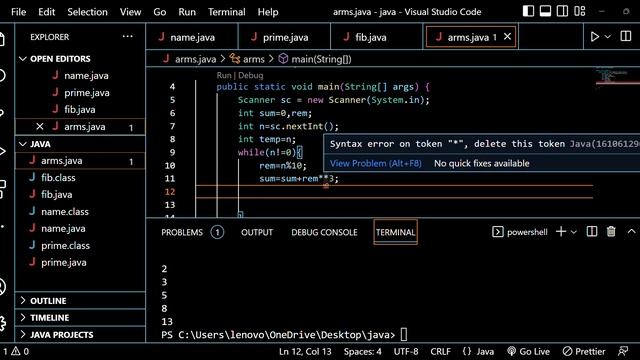Open the File menu
640x360 pixels.
click(x=18, y=12)
